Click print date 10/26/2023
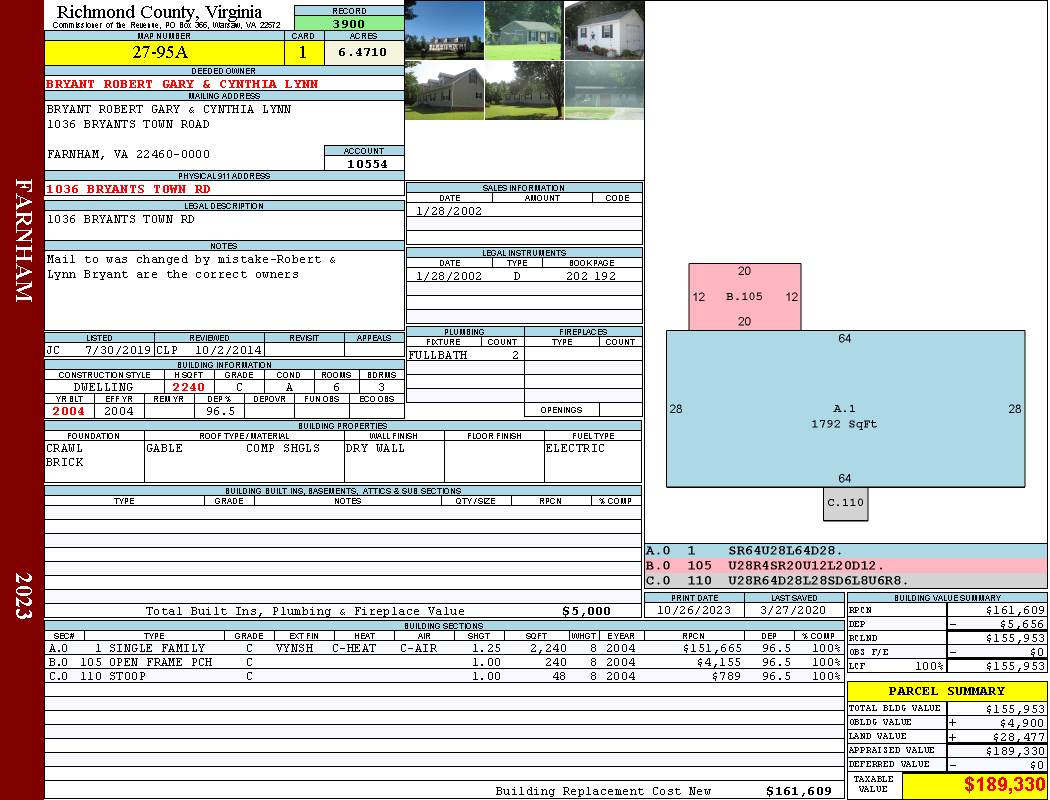1050x800 pixels. click(x=694, y=610)
